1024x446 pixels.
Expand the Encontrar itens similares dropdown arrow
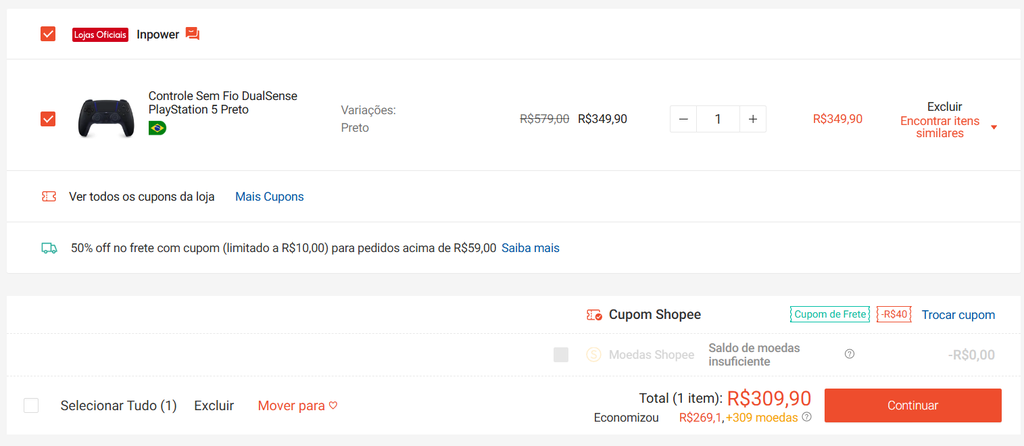[994, 127]
